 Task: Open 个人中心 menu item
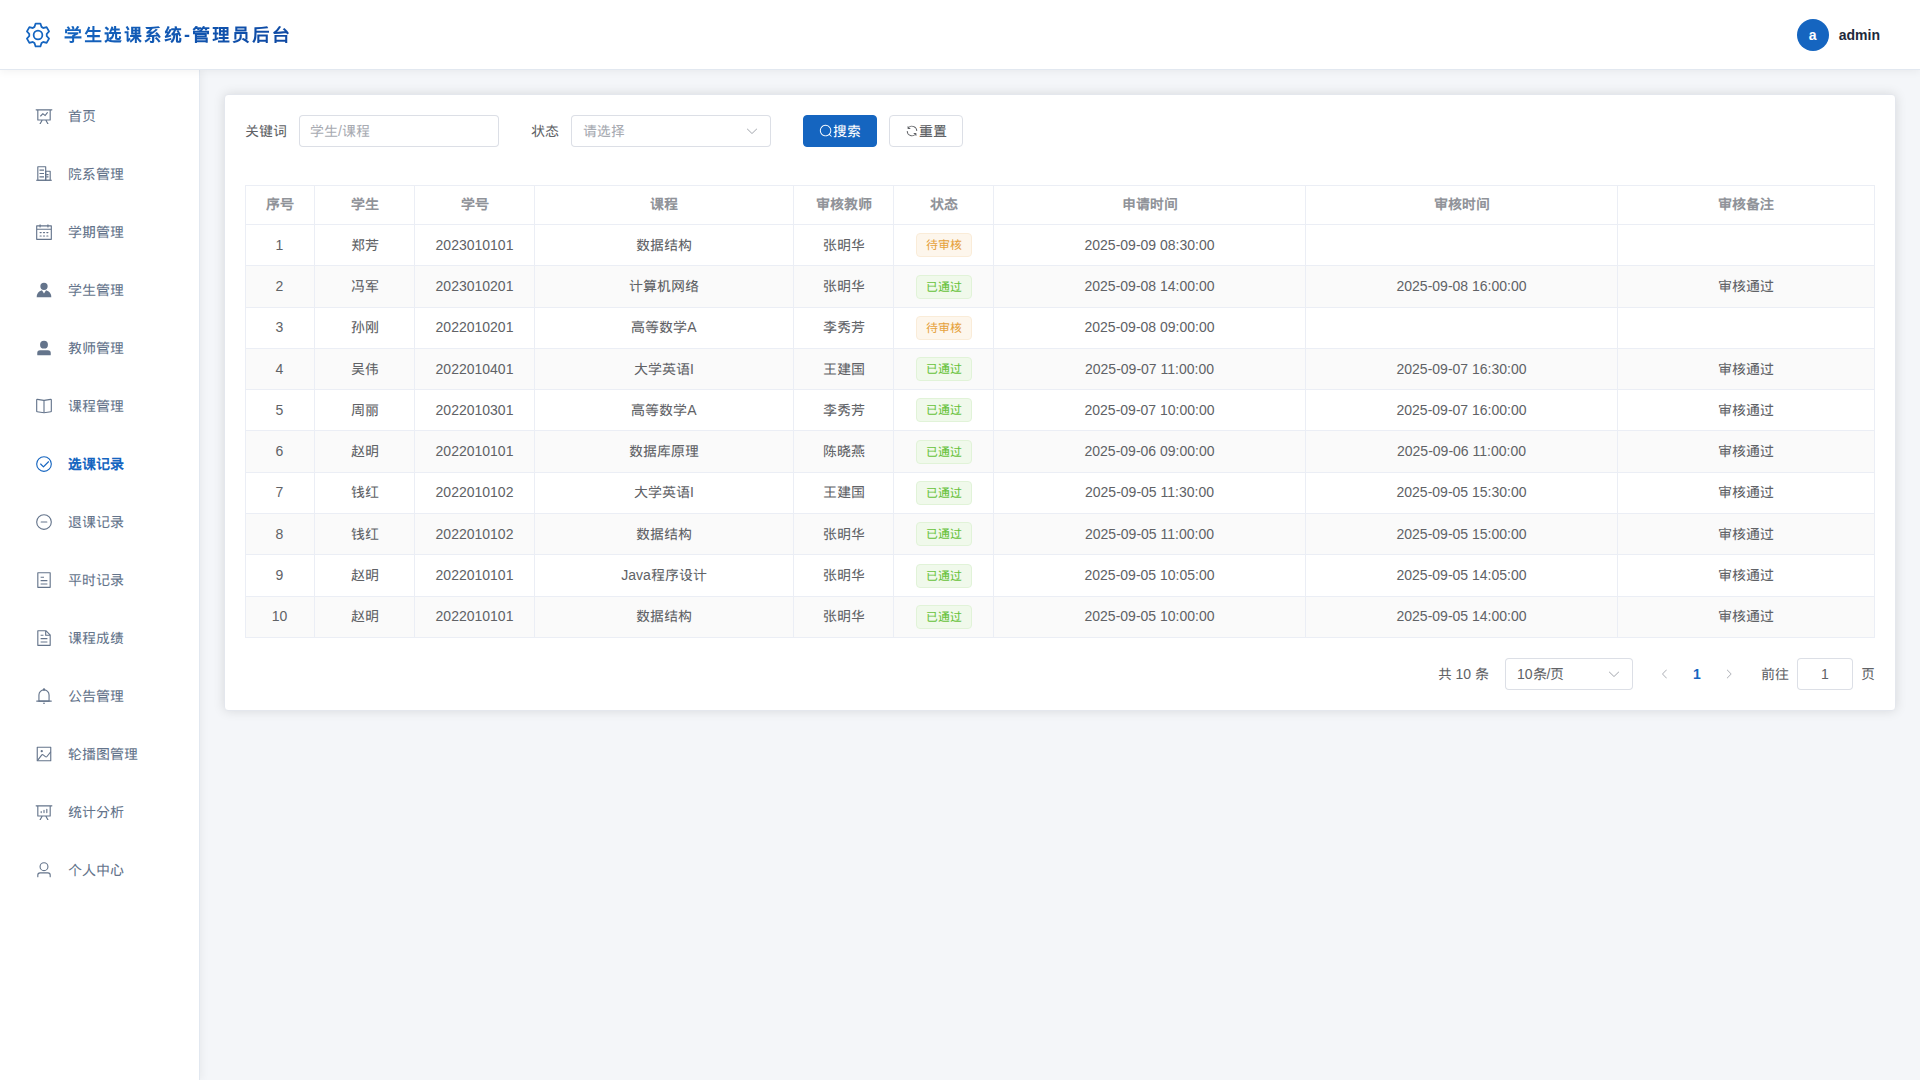[x=100, y=870]
